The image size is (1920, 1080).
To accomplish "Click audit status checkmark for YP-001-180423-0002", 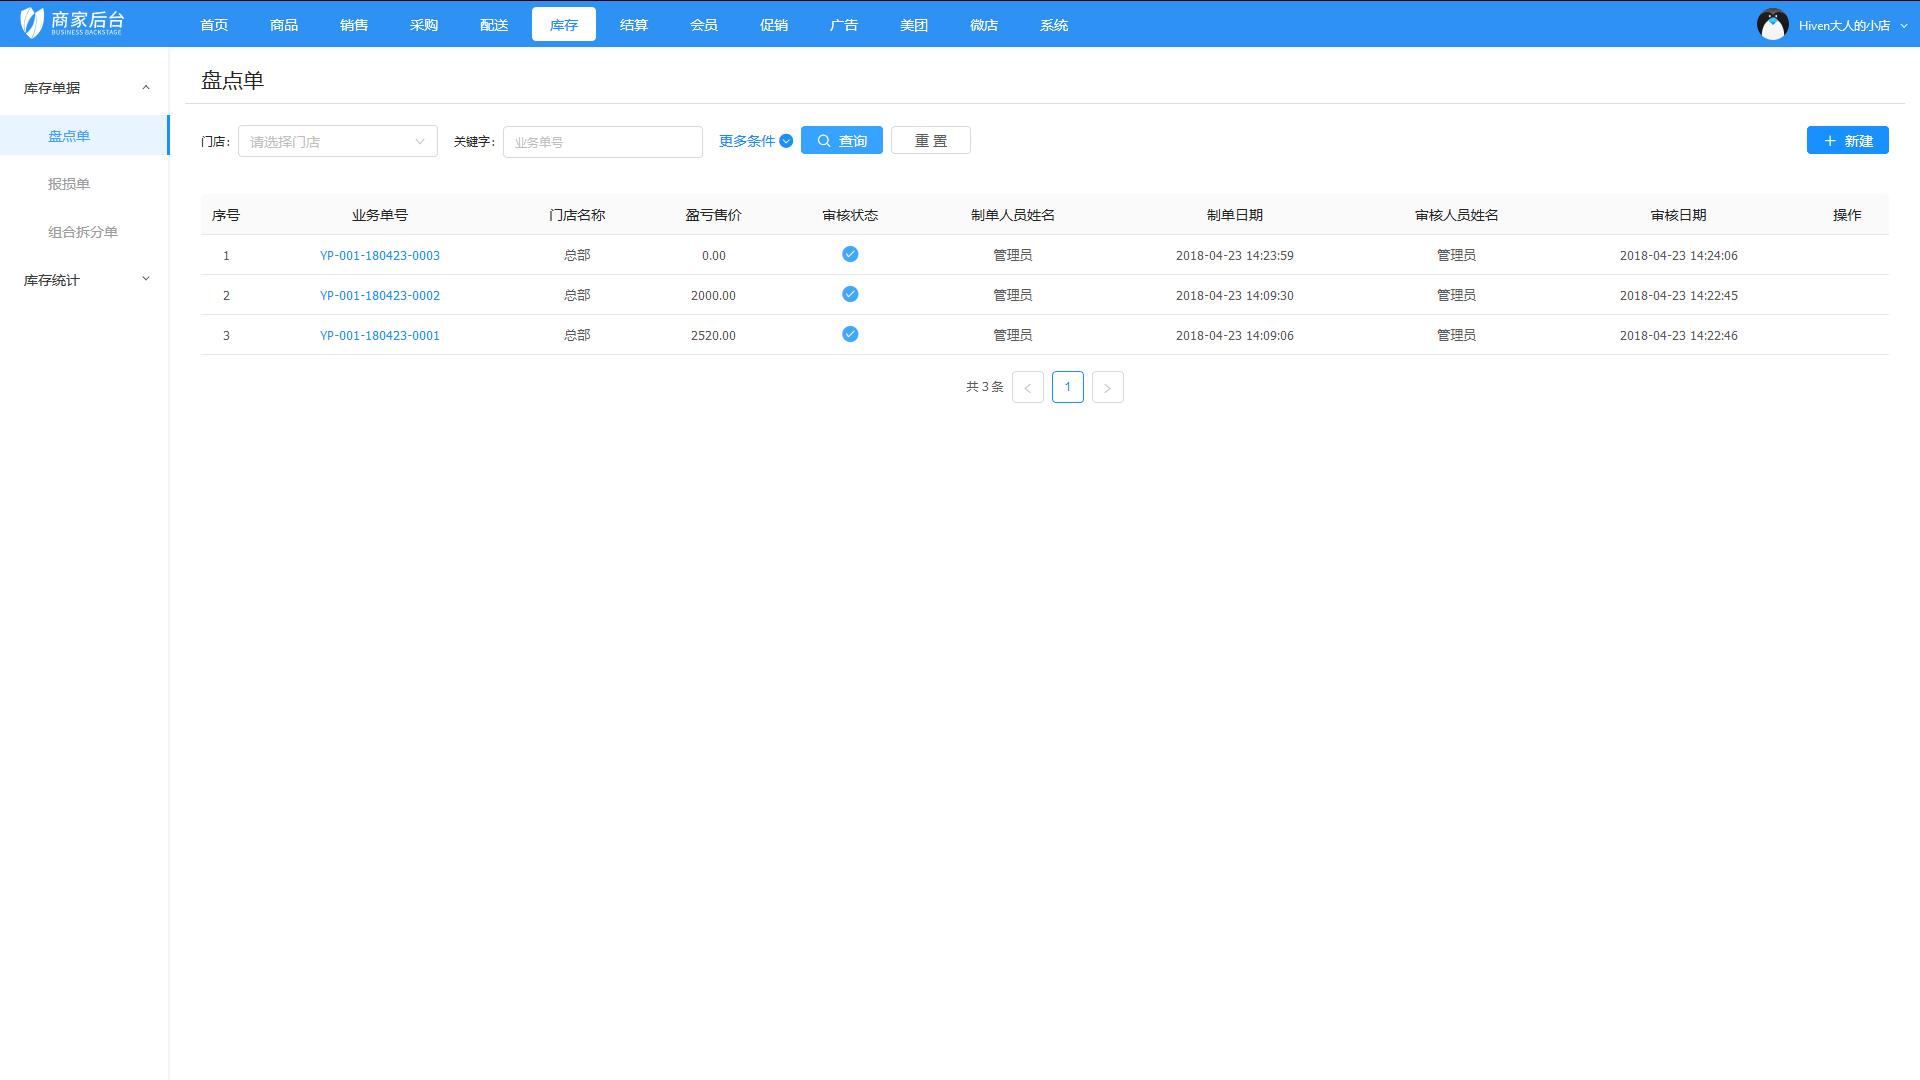I will 850,295.
